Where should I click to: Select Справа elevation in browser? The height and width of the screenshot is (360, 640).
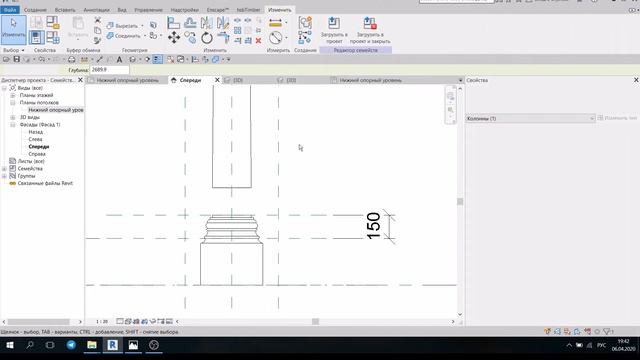coord(37,154)
